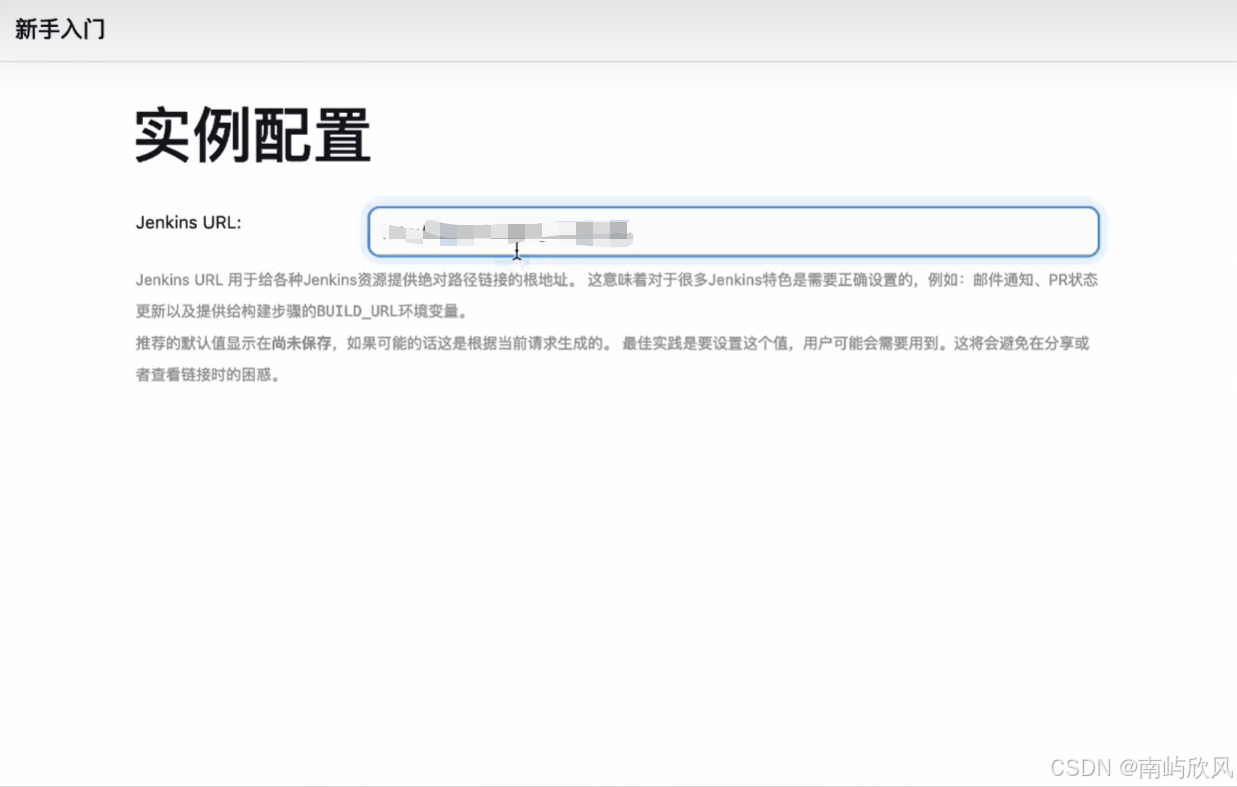The image size is (1237, 787).
Task: Click description line starting 'Jenkins URL 用于给各种'
Action: (x=616, y=280)
